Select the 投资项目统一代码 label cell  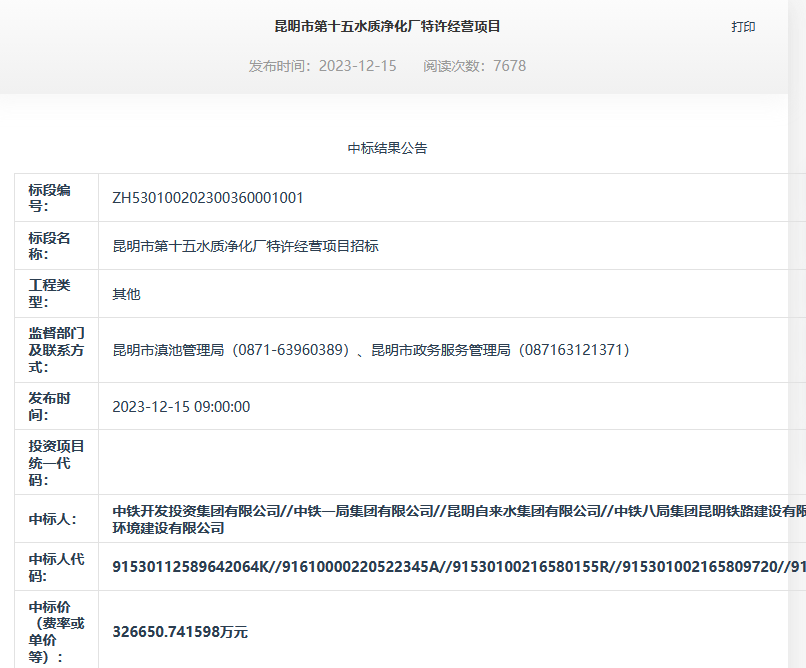click(x=56, y=463)
